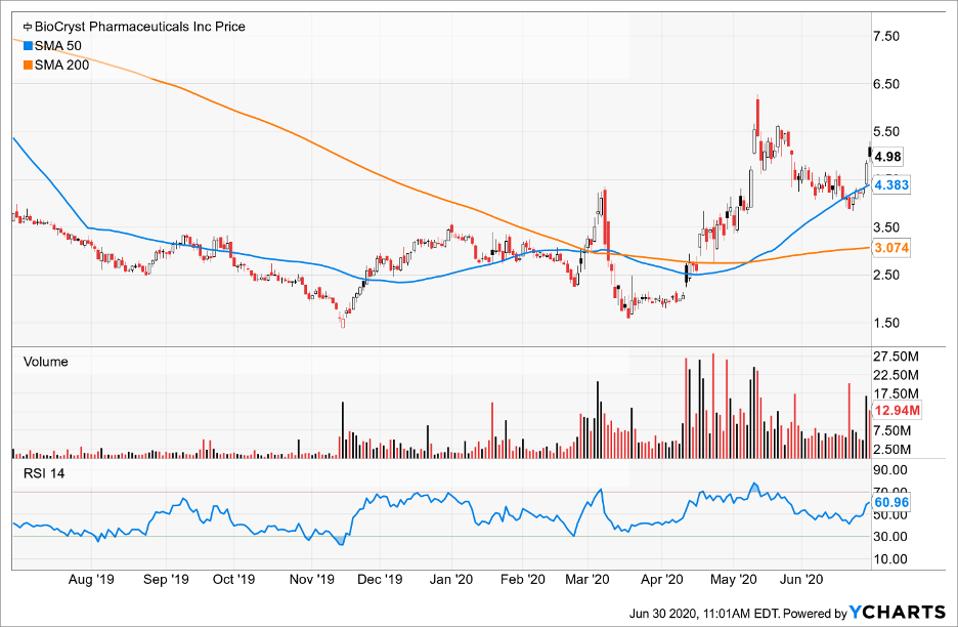Click the 5.50 price axis label

click(887, 131)
